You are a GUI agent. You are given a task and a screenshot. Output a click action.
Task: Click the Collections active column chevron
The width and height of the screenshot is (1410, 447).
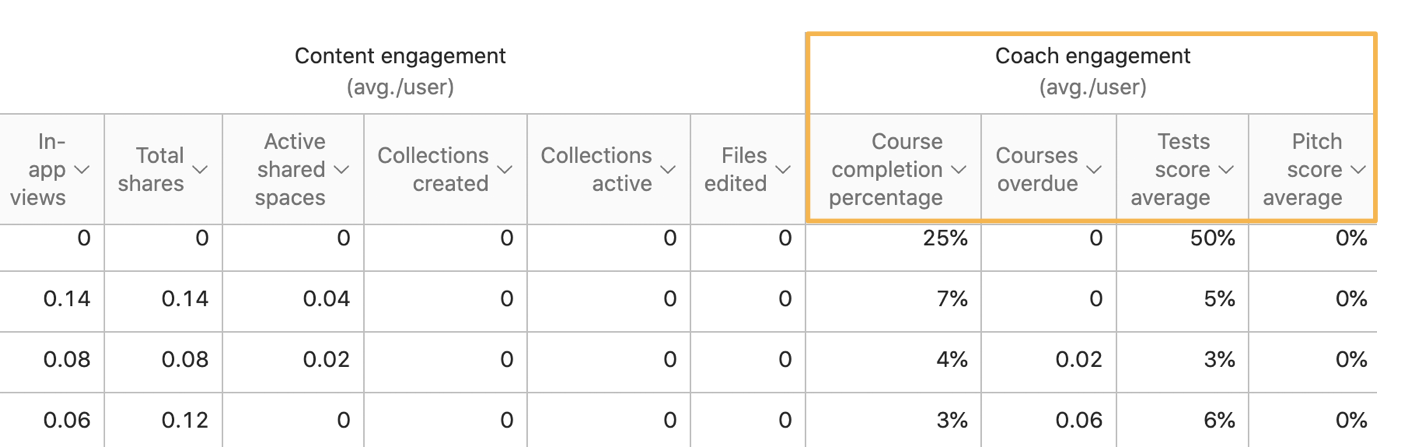pos(667,170)
